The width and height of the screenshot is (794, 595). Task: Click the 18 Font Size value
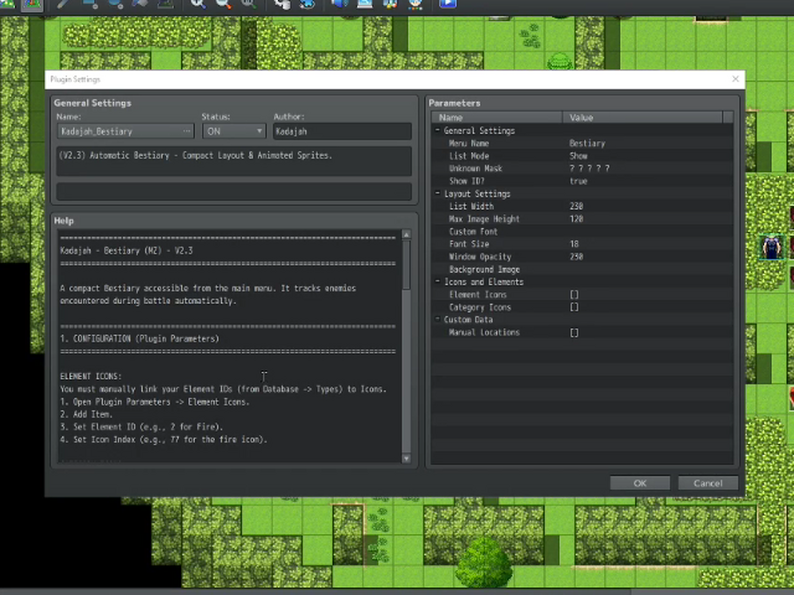tap(574, 244)
